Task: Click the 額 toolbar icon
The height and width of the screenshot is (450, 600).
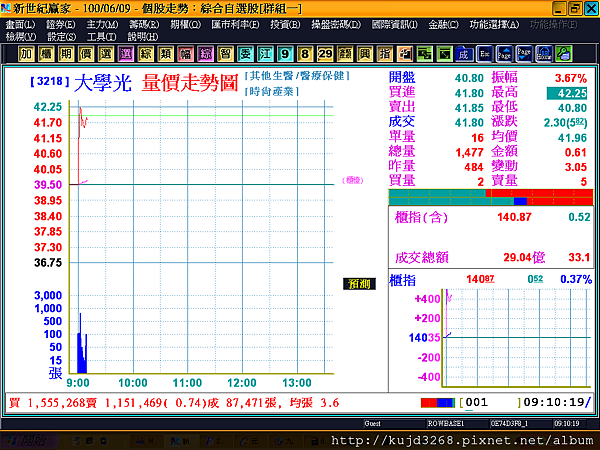Action: tap(345, 54)
